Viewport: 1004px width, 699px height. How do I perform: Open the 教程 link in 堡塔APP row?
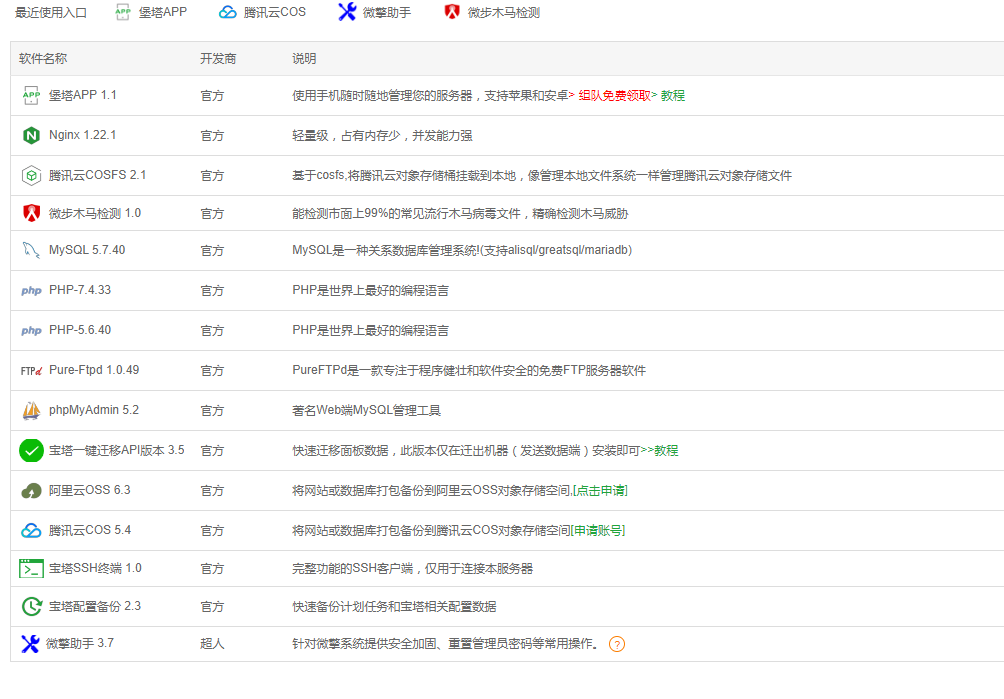[672, 95]
